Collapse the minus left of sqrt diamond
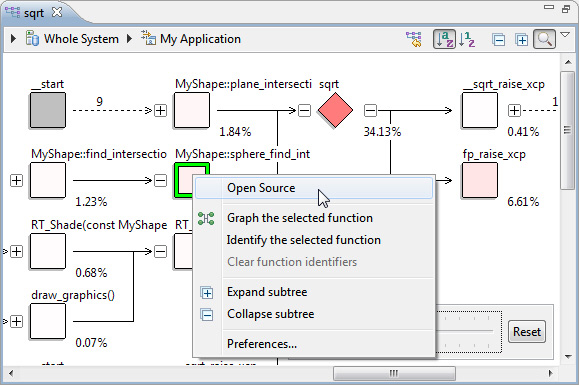Image resolution: width=579 pixels, height=385 pixels. (304, 110)
